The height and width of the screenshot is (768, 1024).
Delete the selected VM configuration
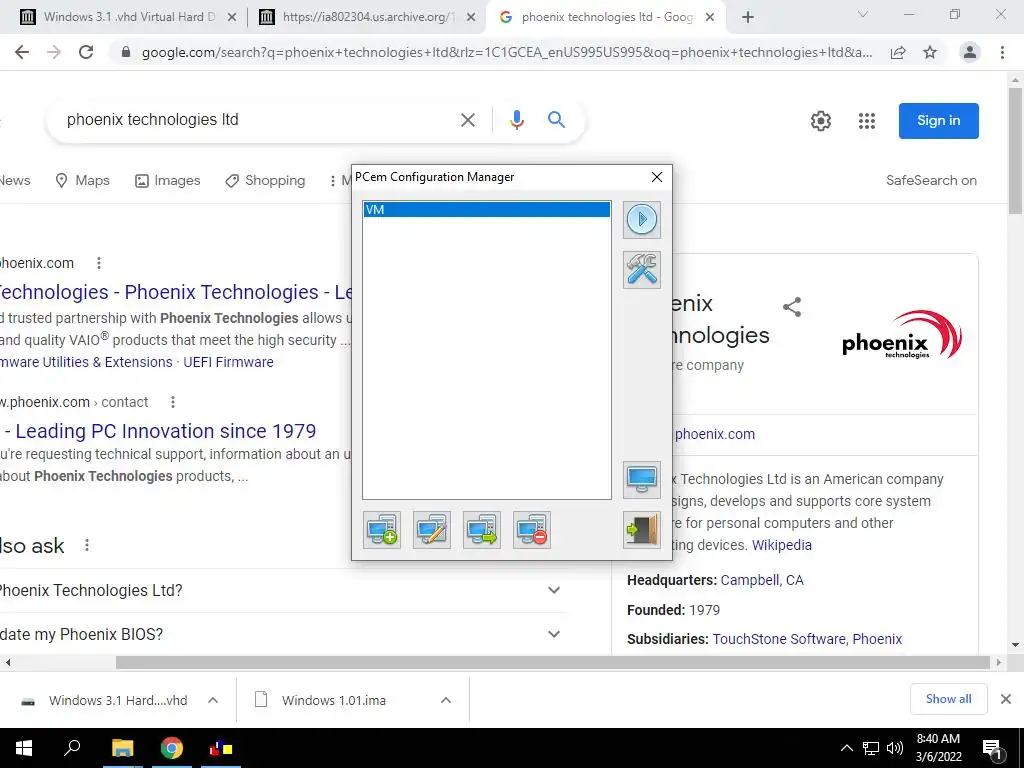(532, 530)
